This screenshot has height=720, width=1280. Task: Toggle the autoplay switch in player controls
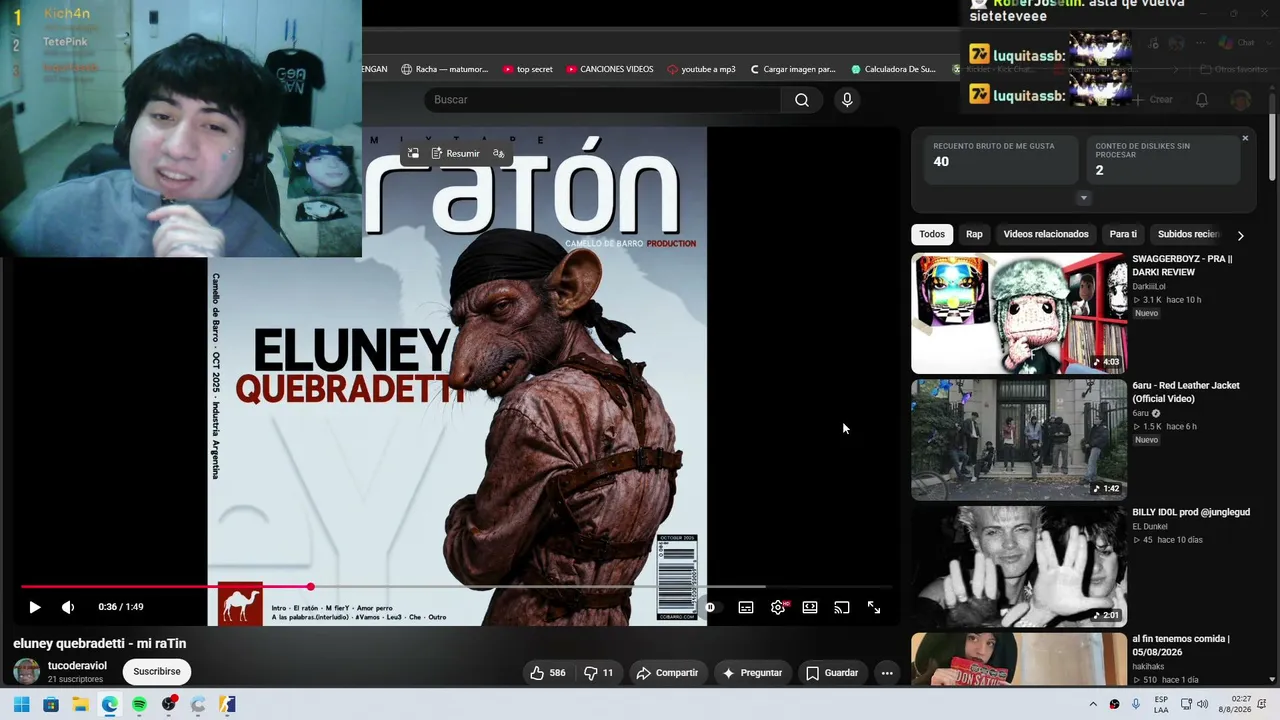tap(711, 607)
